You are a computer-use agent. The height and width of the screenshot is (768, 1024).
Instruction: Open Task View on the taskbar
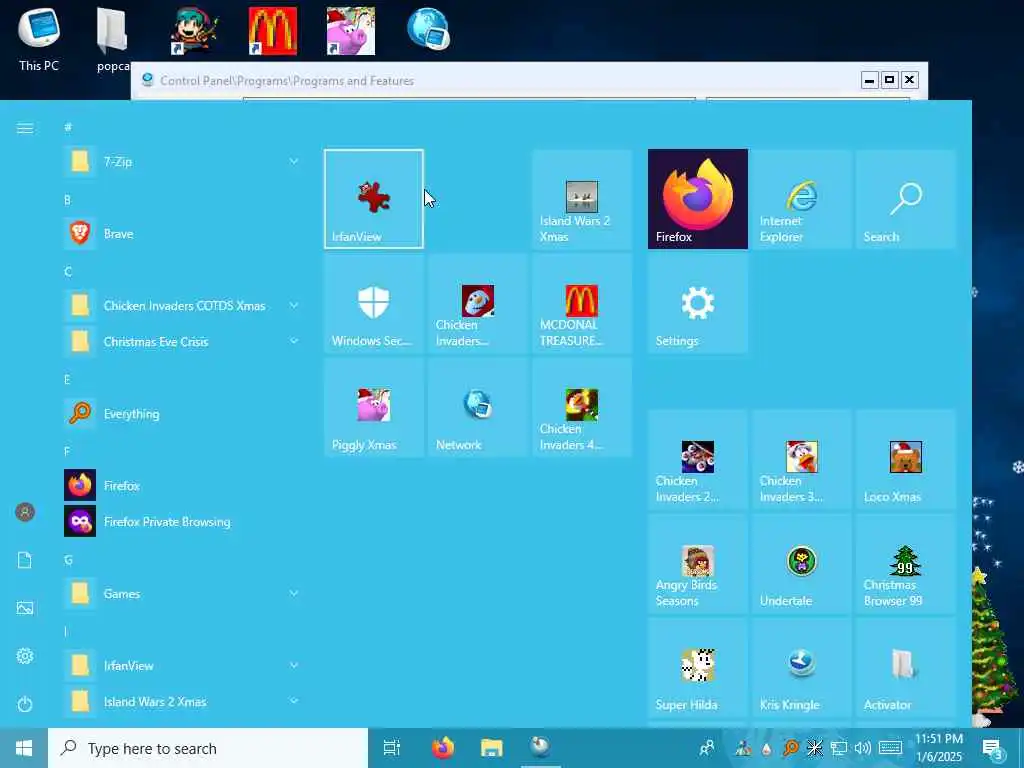coord(392,748)
